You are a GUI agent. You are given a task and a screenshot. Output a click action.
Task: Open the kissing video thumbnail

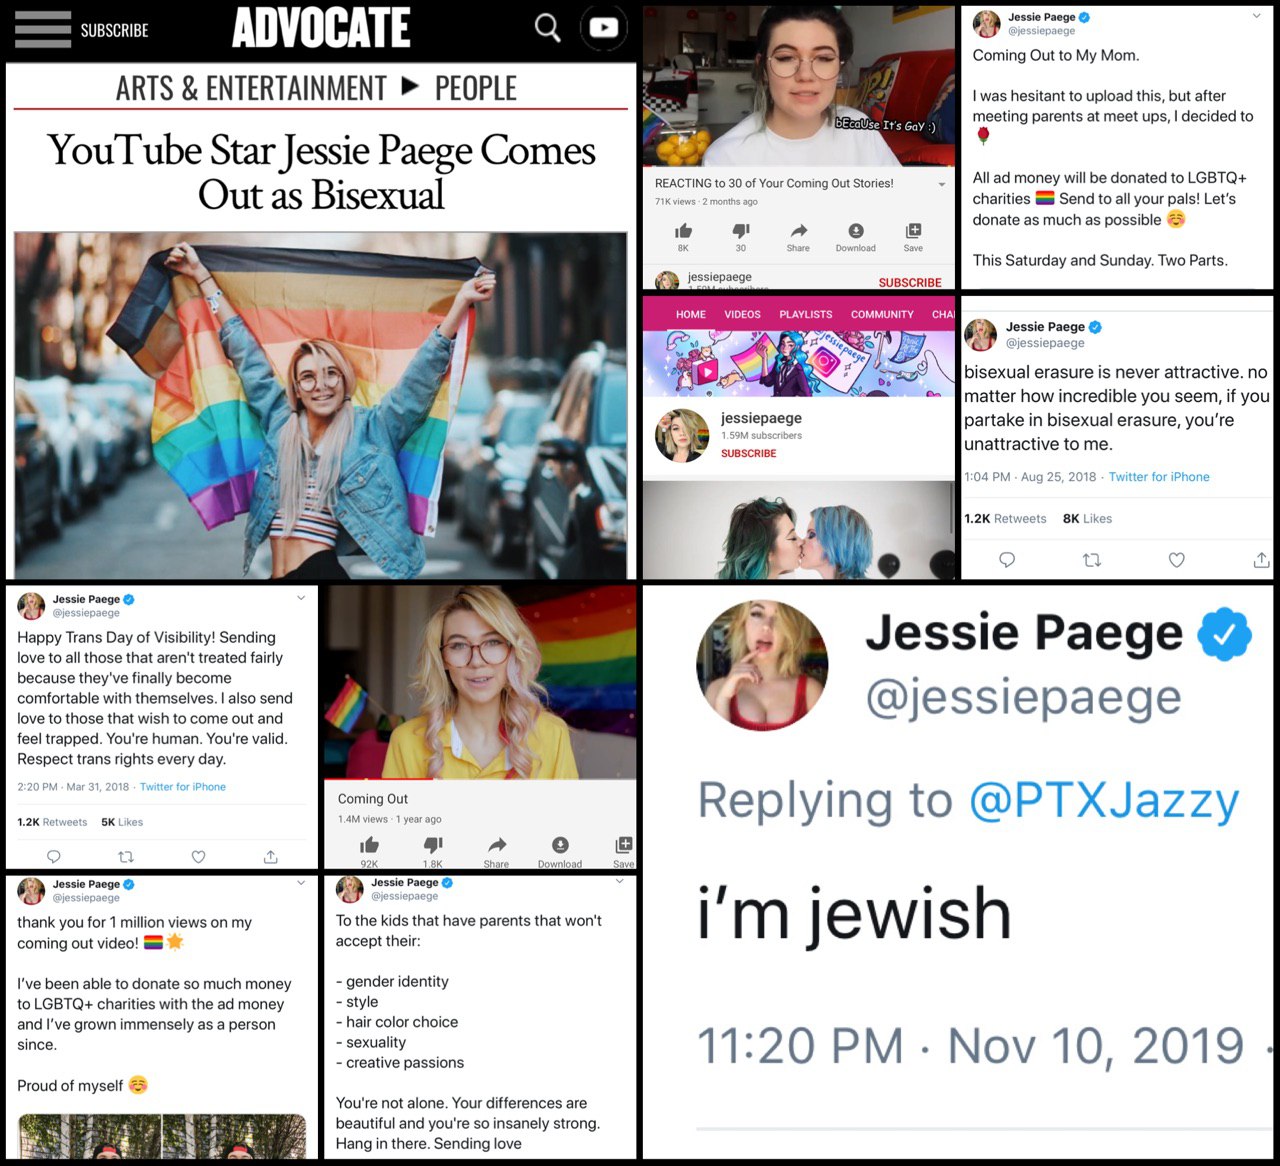(x=799, y=530)
